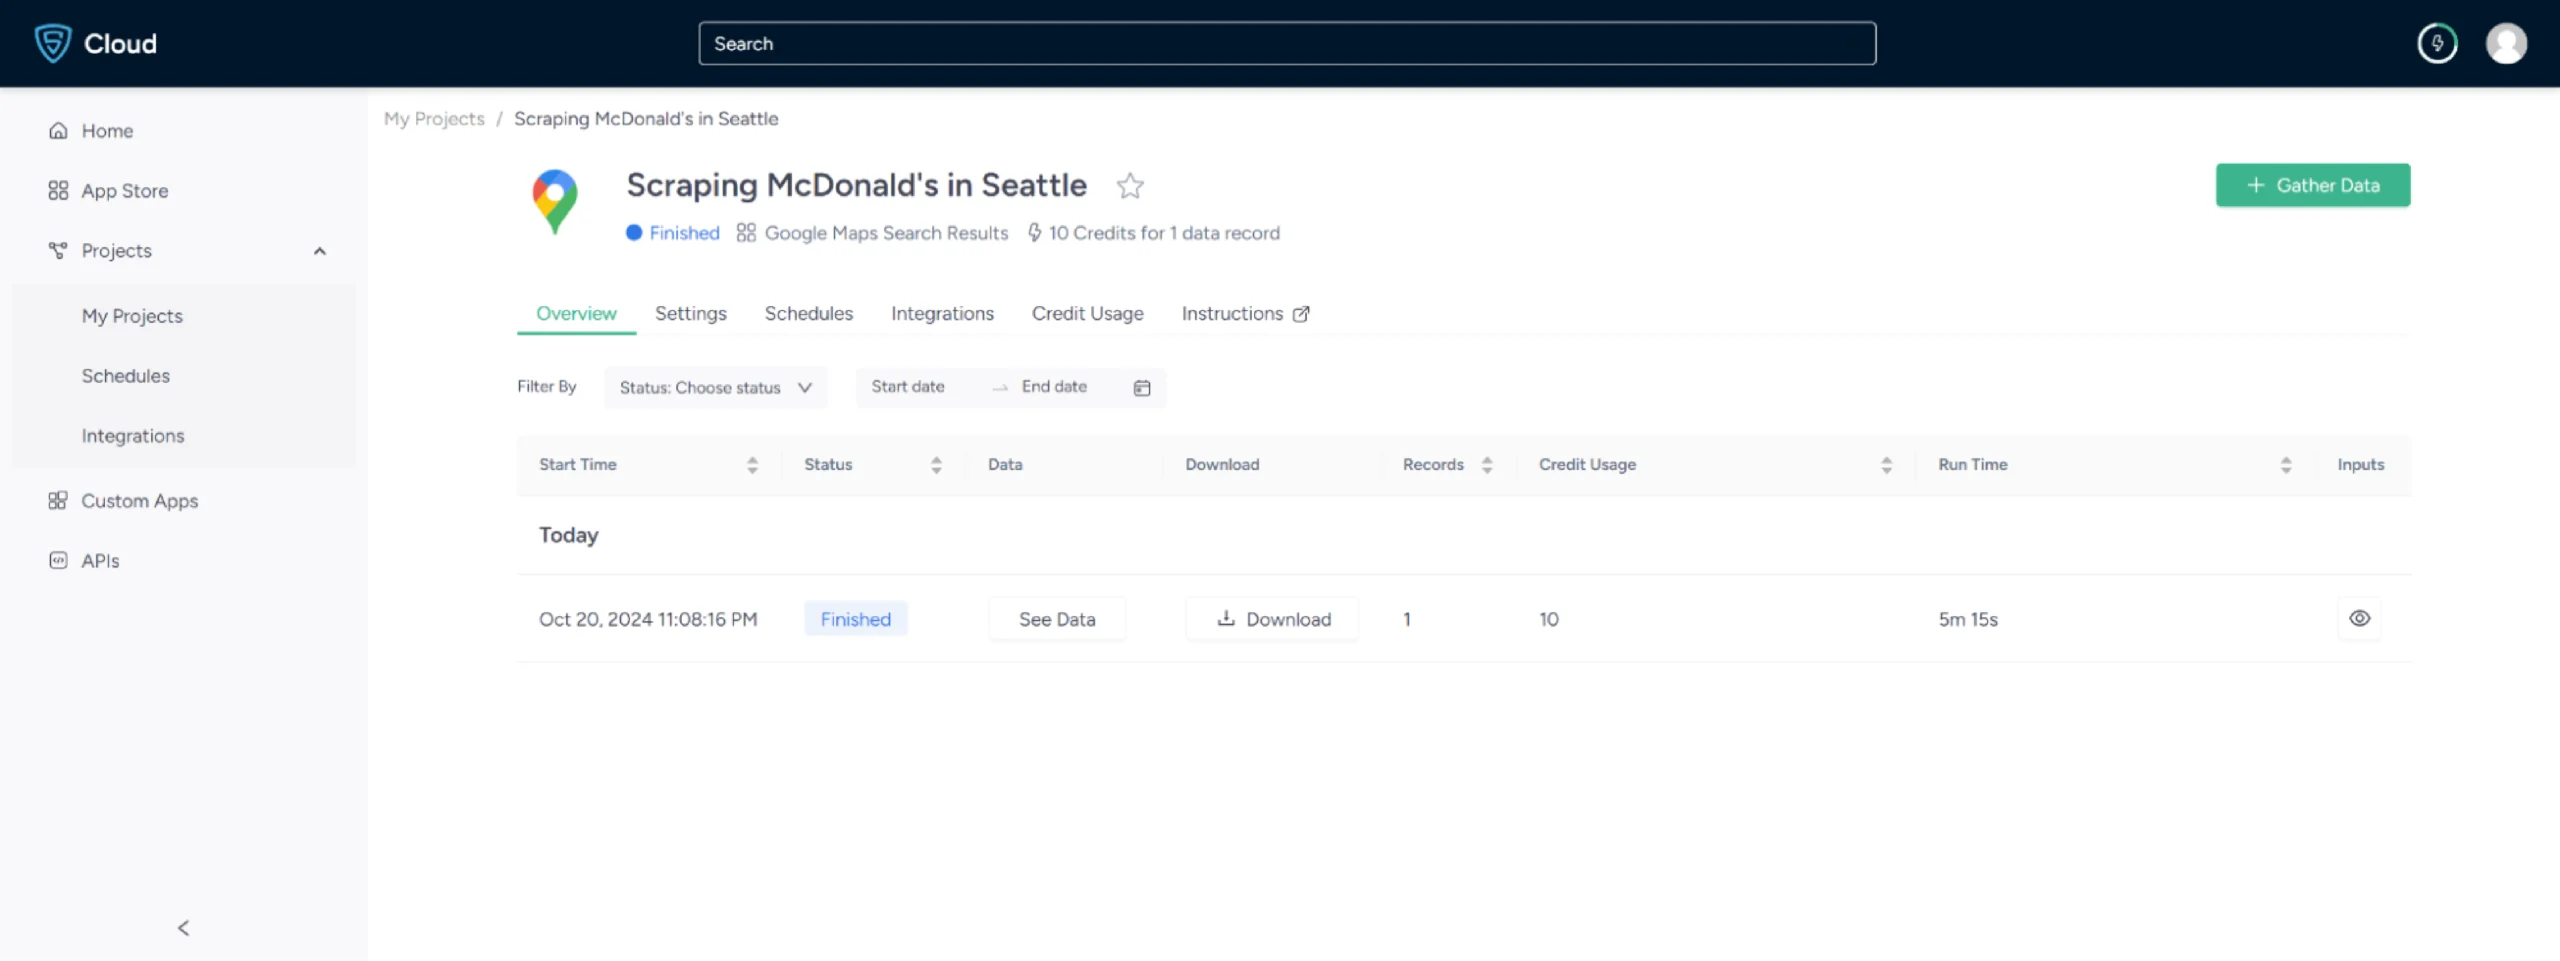The image size is (2560, 961).
Task: Click the End date field
Action: click(x=1054, y=387)
